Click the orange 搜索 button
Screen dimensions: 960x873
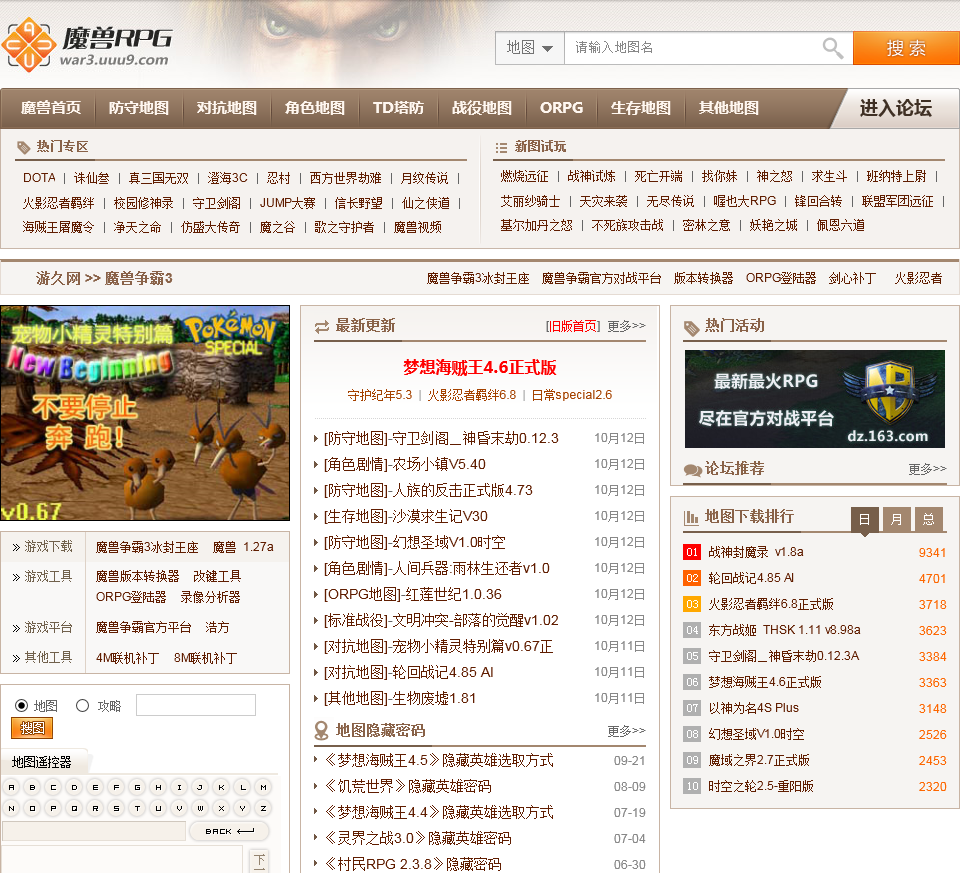pos(906,48)
